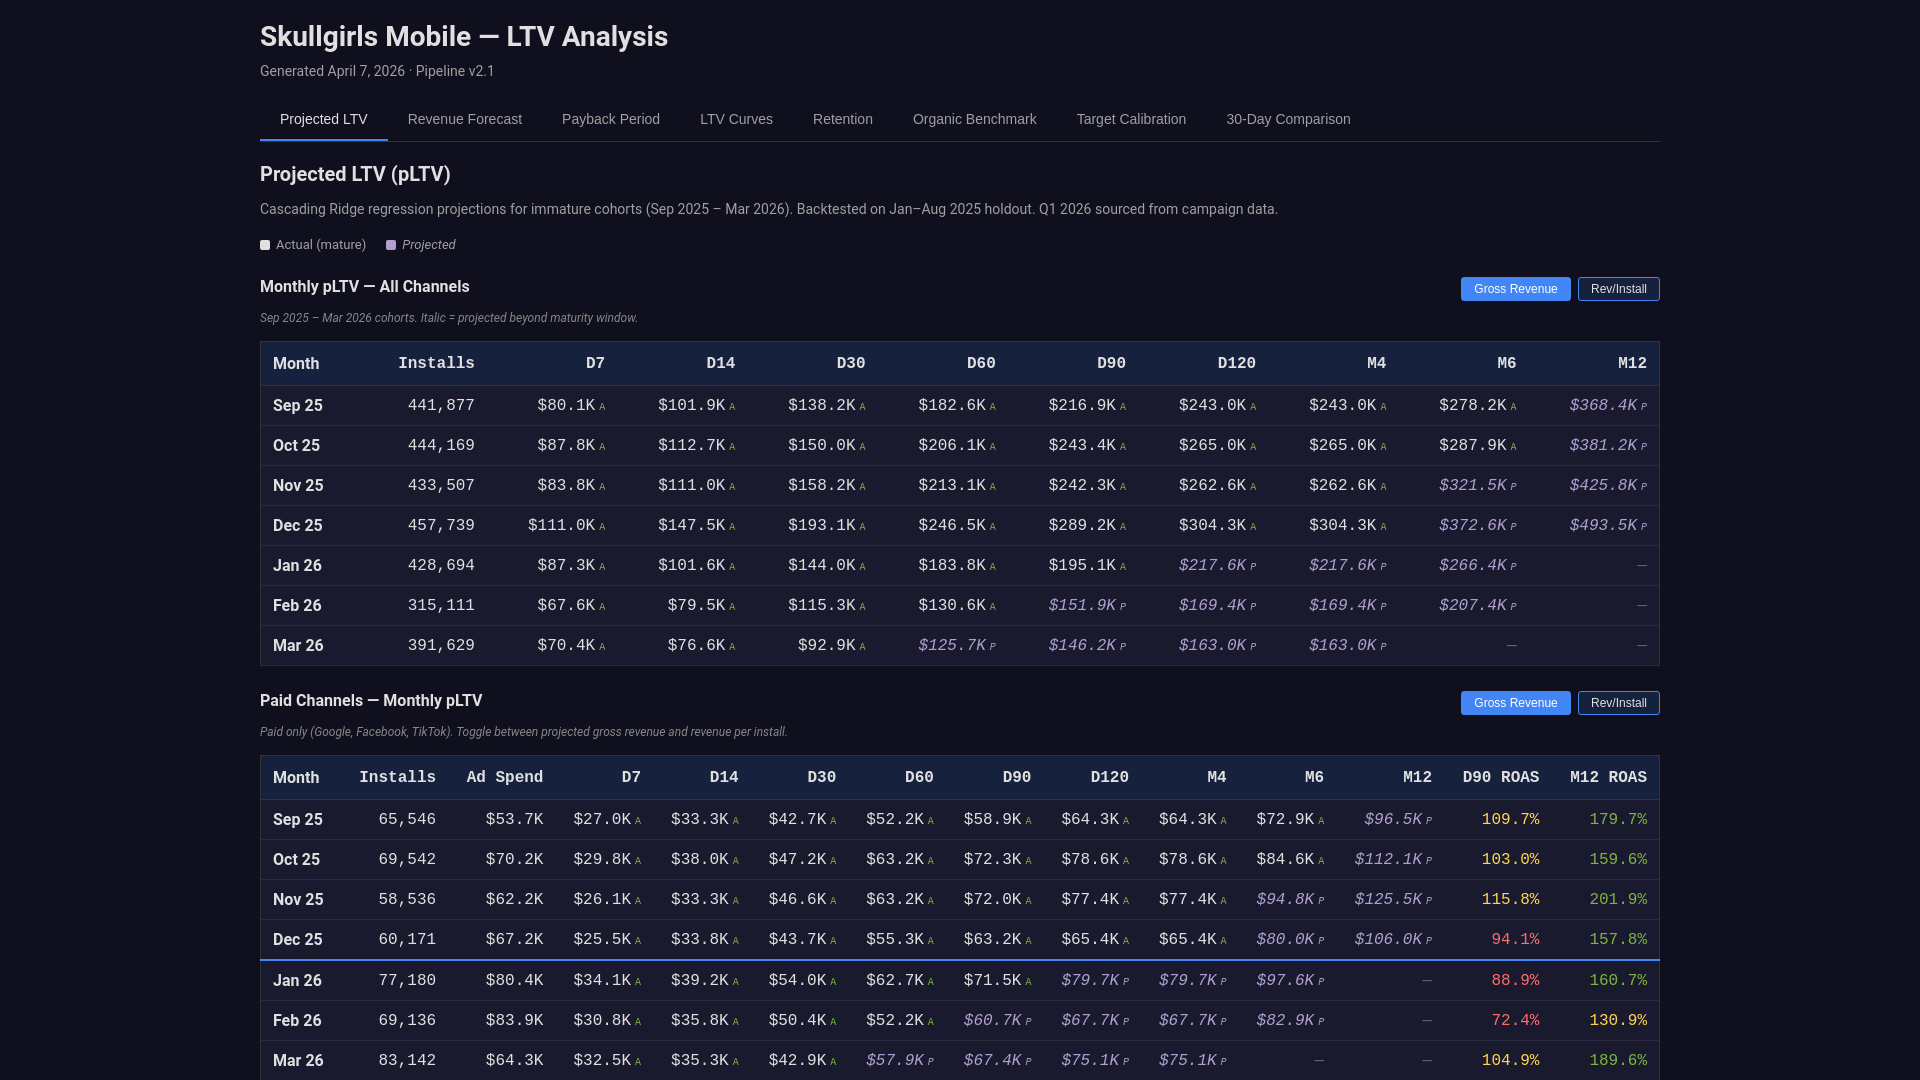Select the Jan 26 row in Paid Channels table
The image size is (1920, 1080).
(x=298, y=981)
